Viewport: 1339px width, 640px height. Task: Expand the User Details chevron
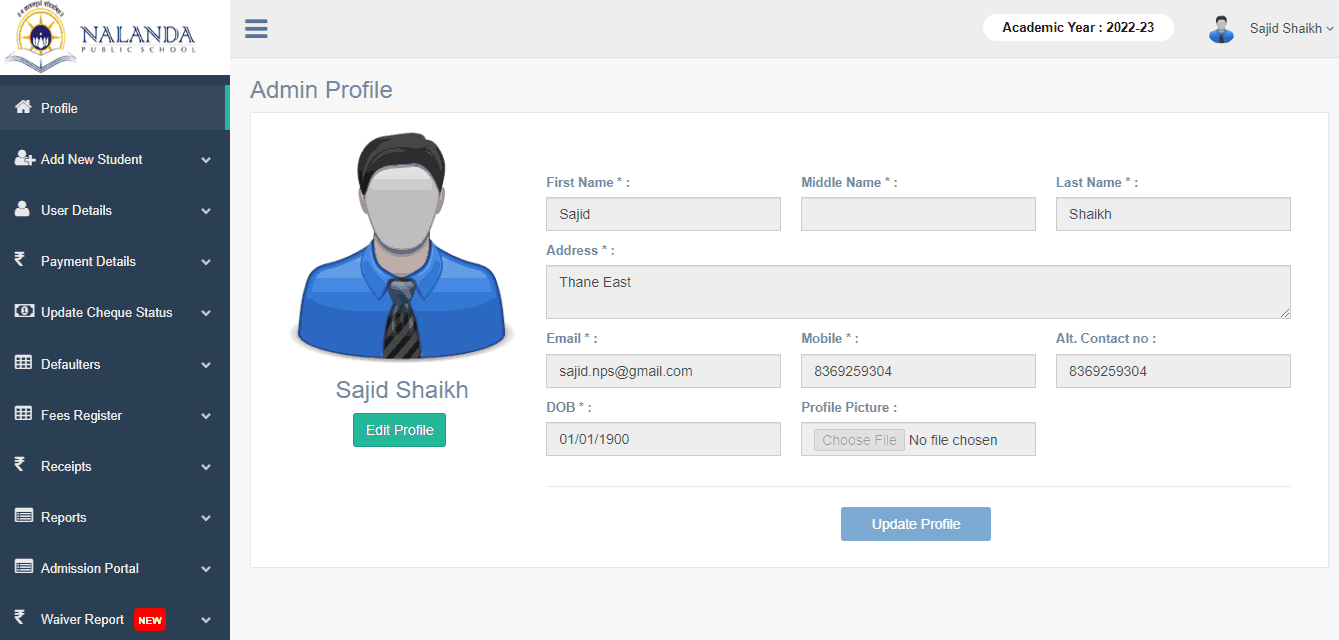[x=206, y=211]
